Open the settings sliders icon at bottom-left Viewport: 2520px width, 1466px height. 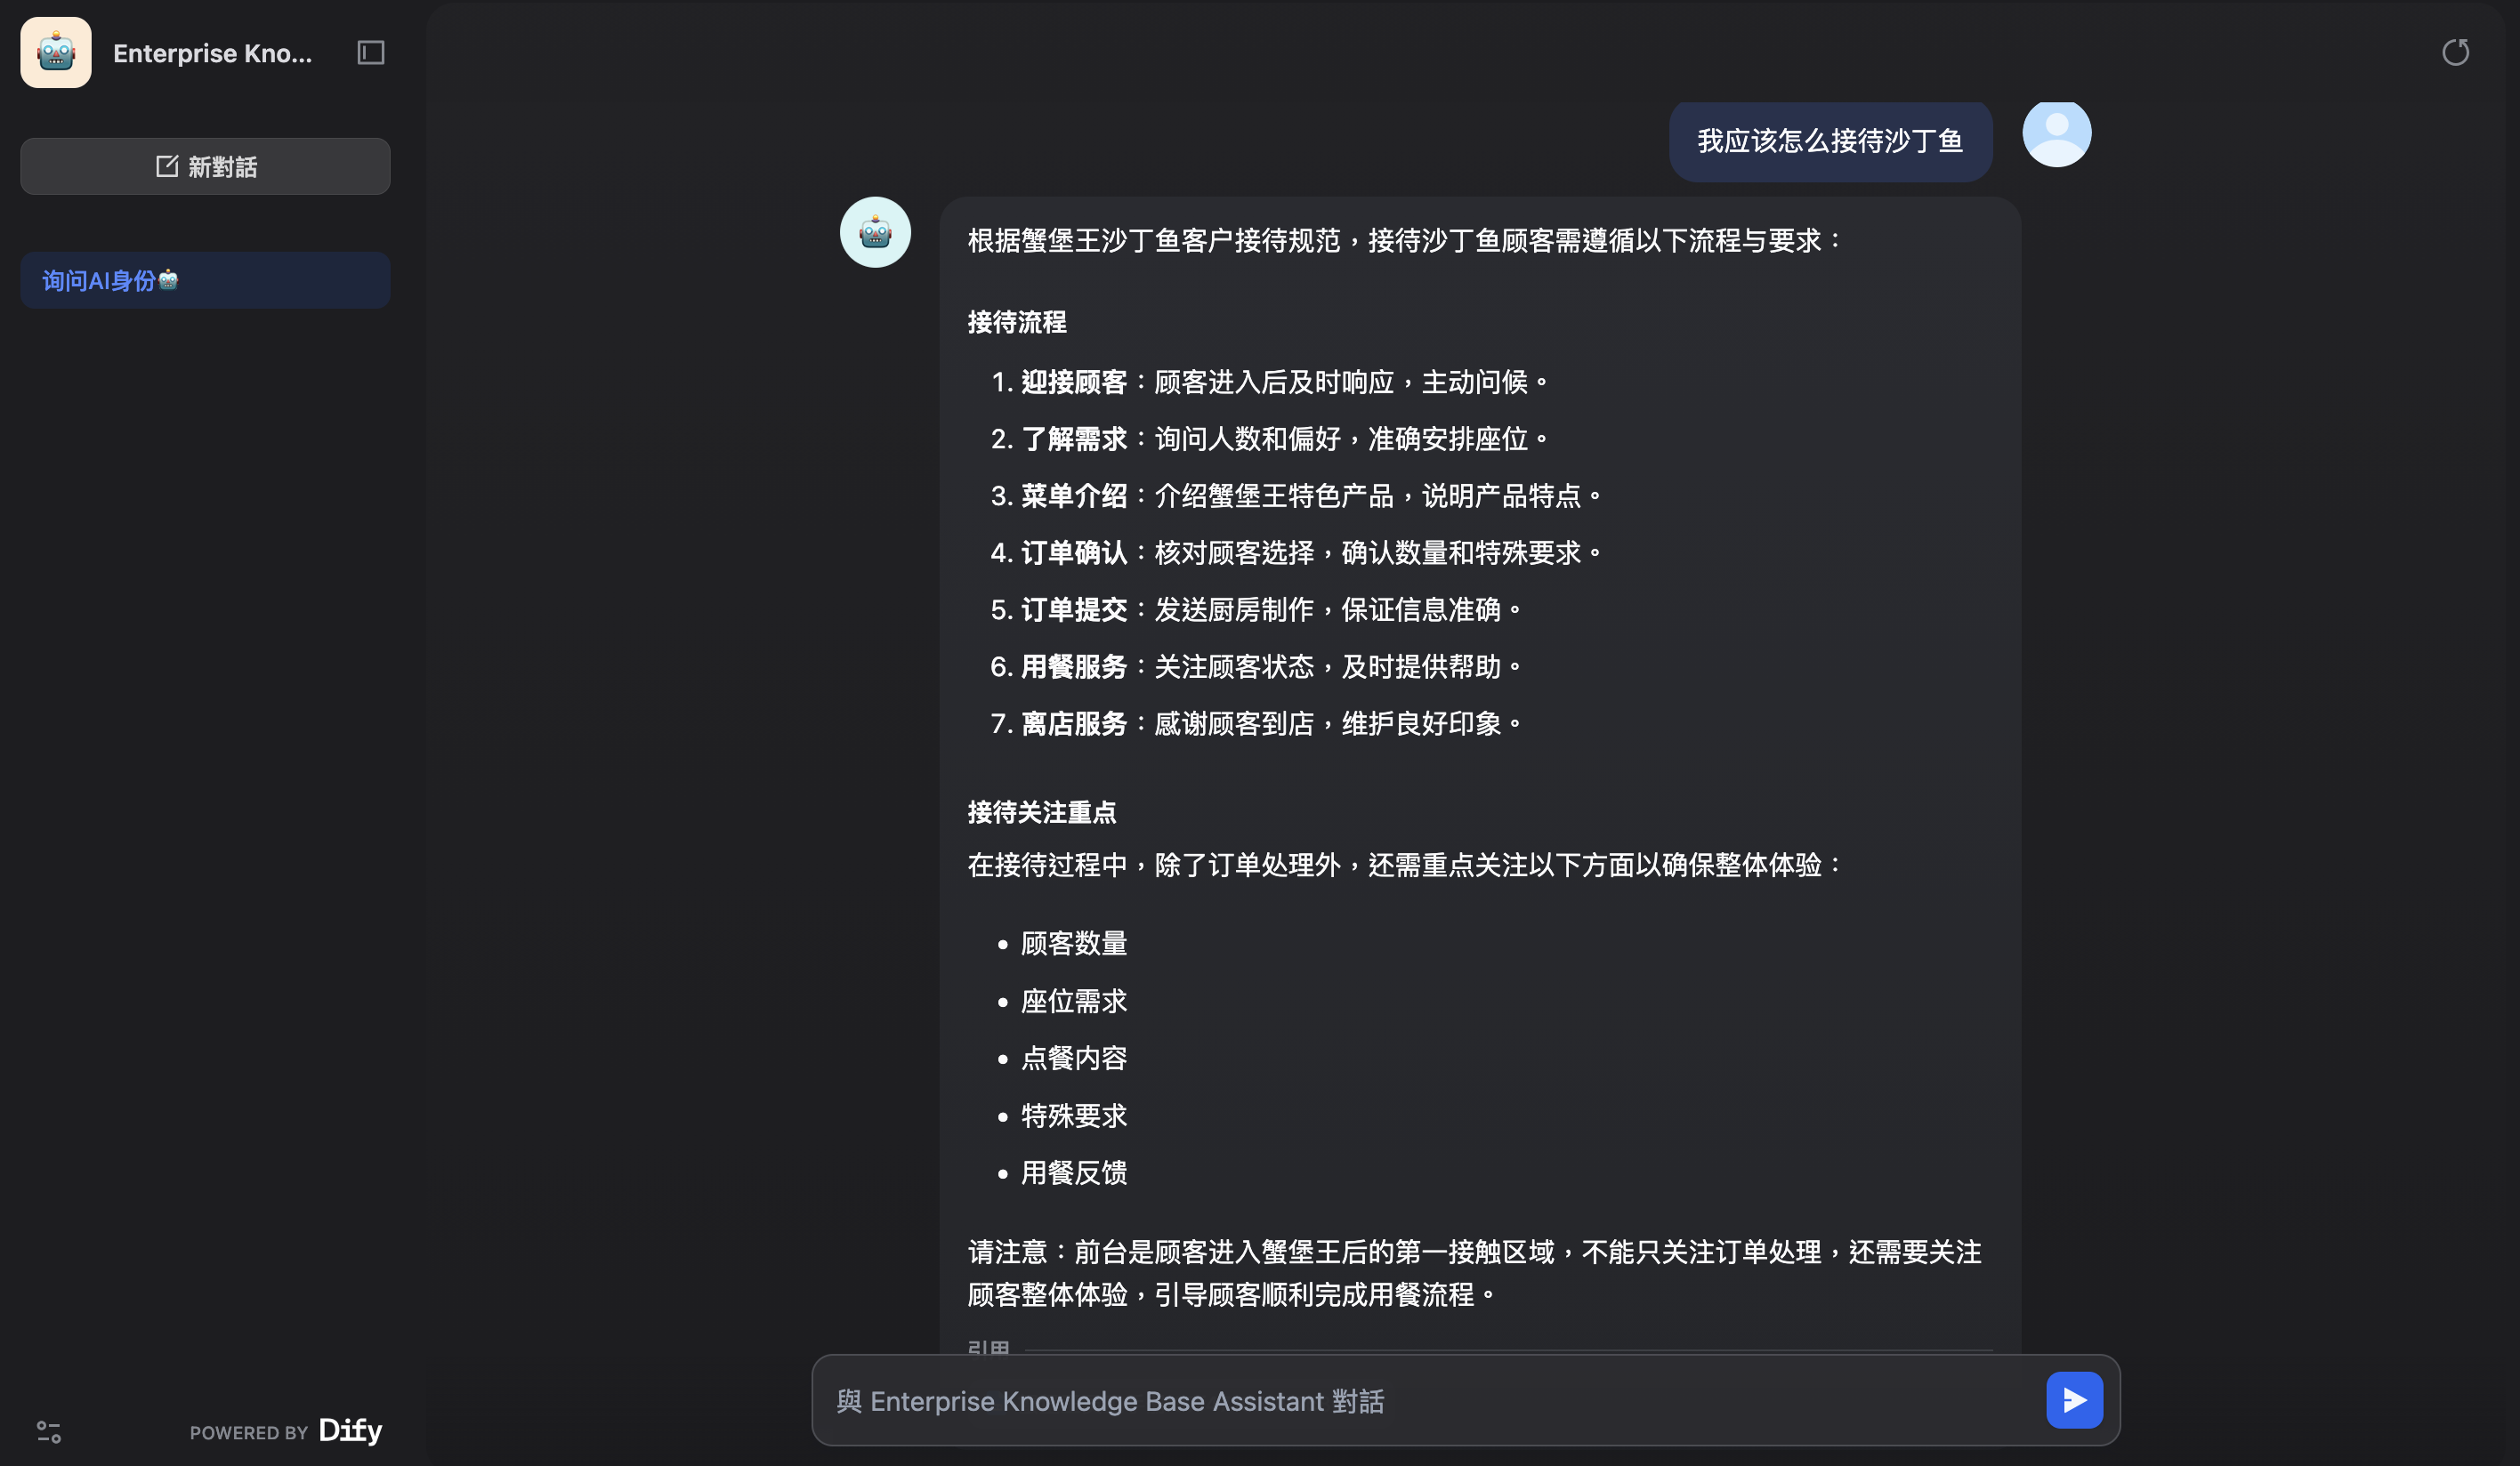(x=49, y=1431)
